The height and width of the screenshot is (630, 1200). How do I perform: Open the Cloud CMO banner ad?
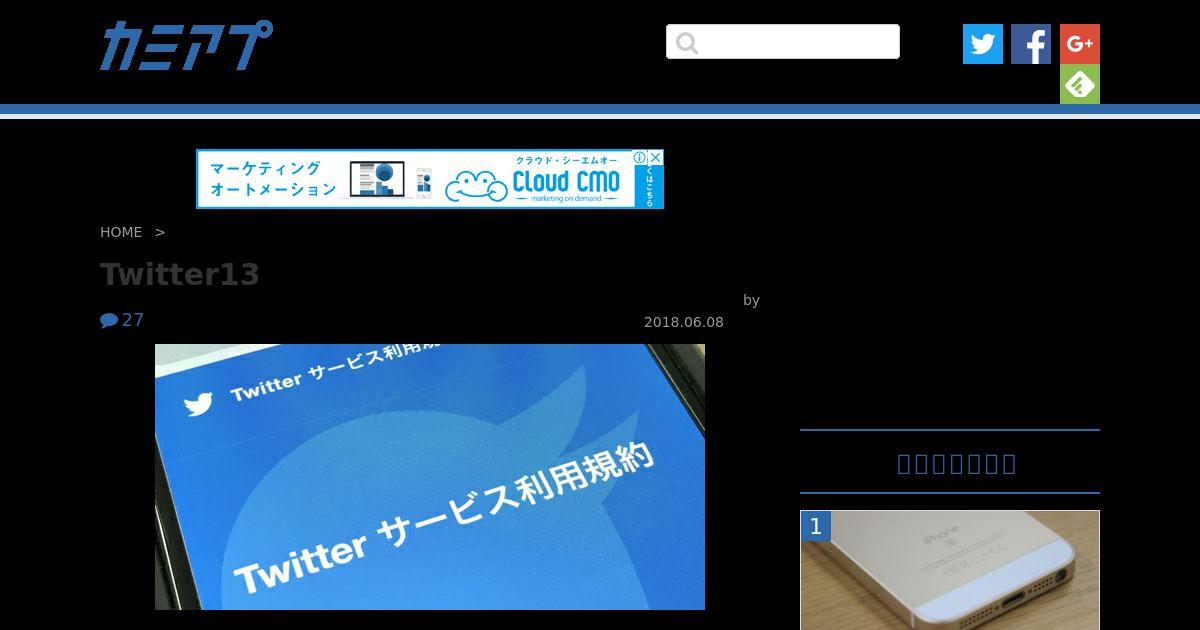pyautogui.click(x=430, y=179)
